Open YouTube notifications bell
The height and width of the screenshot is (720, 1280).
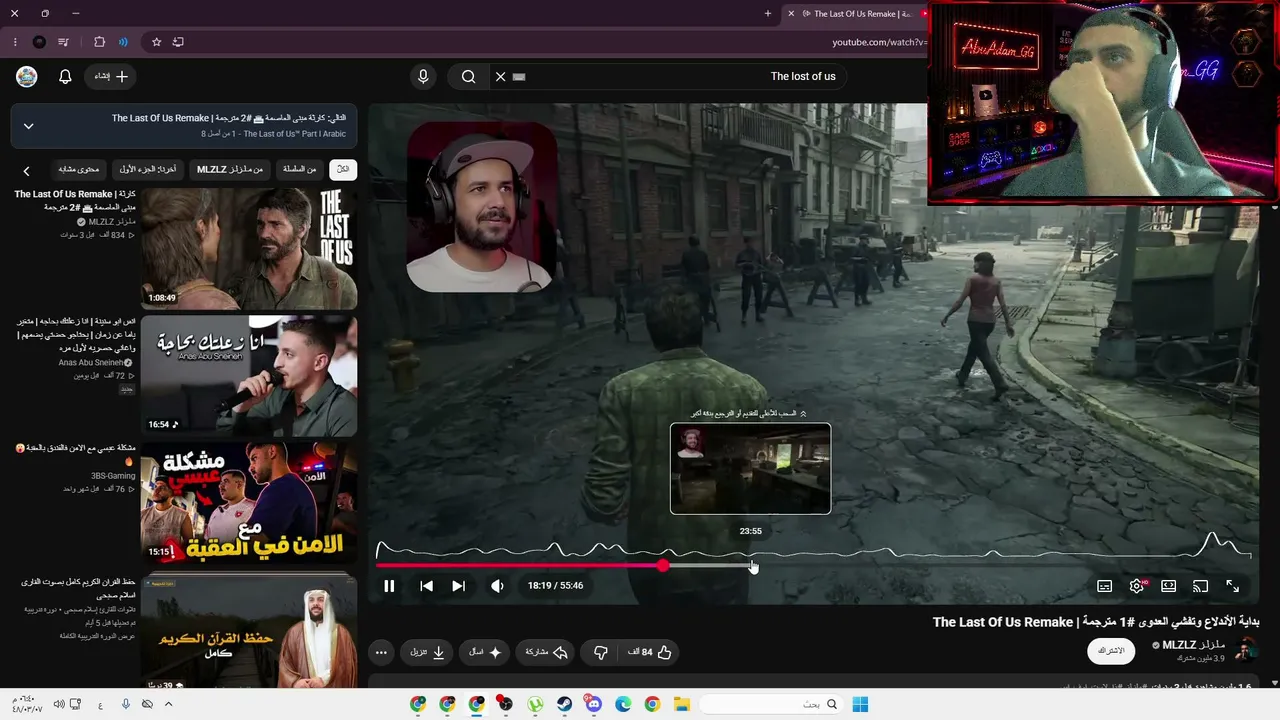coord(65,77)
